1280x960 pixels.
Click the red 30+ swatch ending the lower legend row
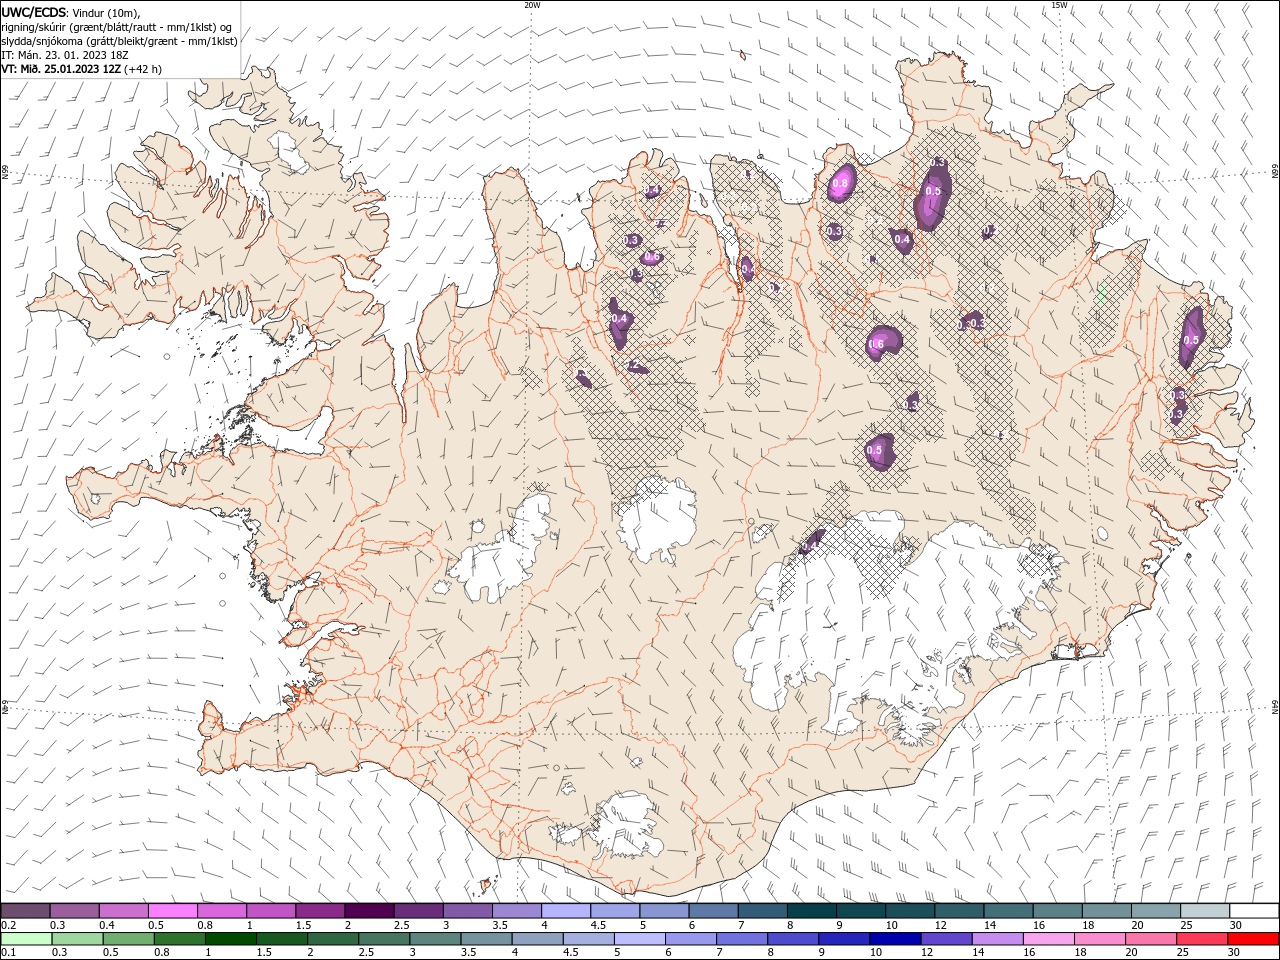[1253, 939]
